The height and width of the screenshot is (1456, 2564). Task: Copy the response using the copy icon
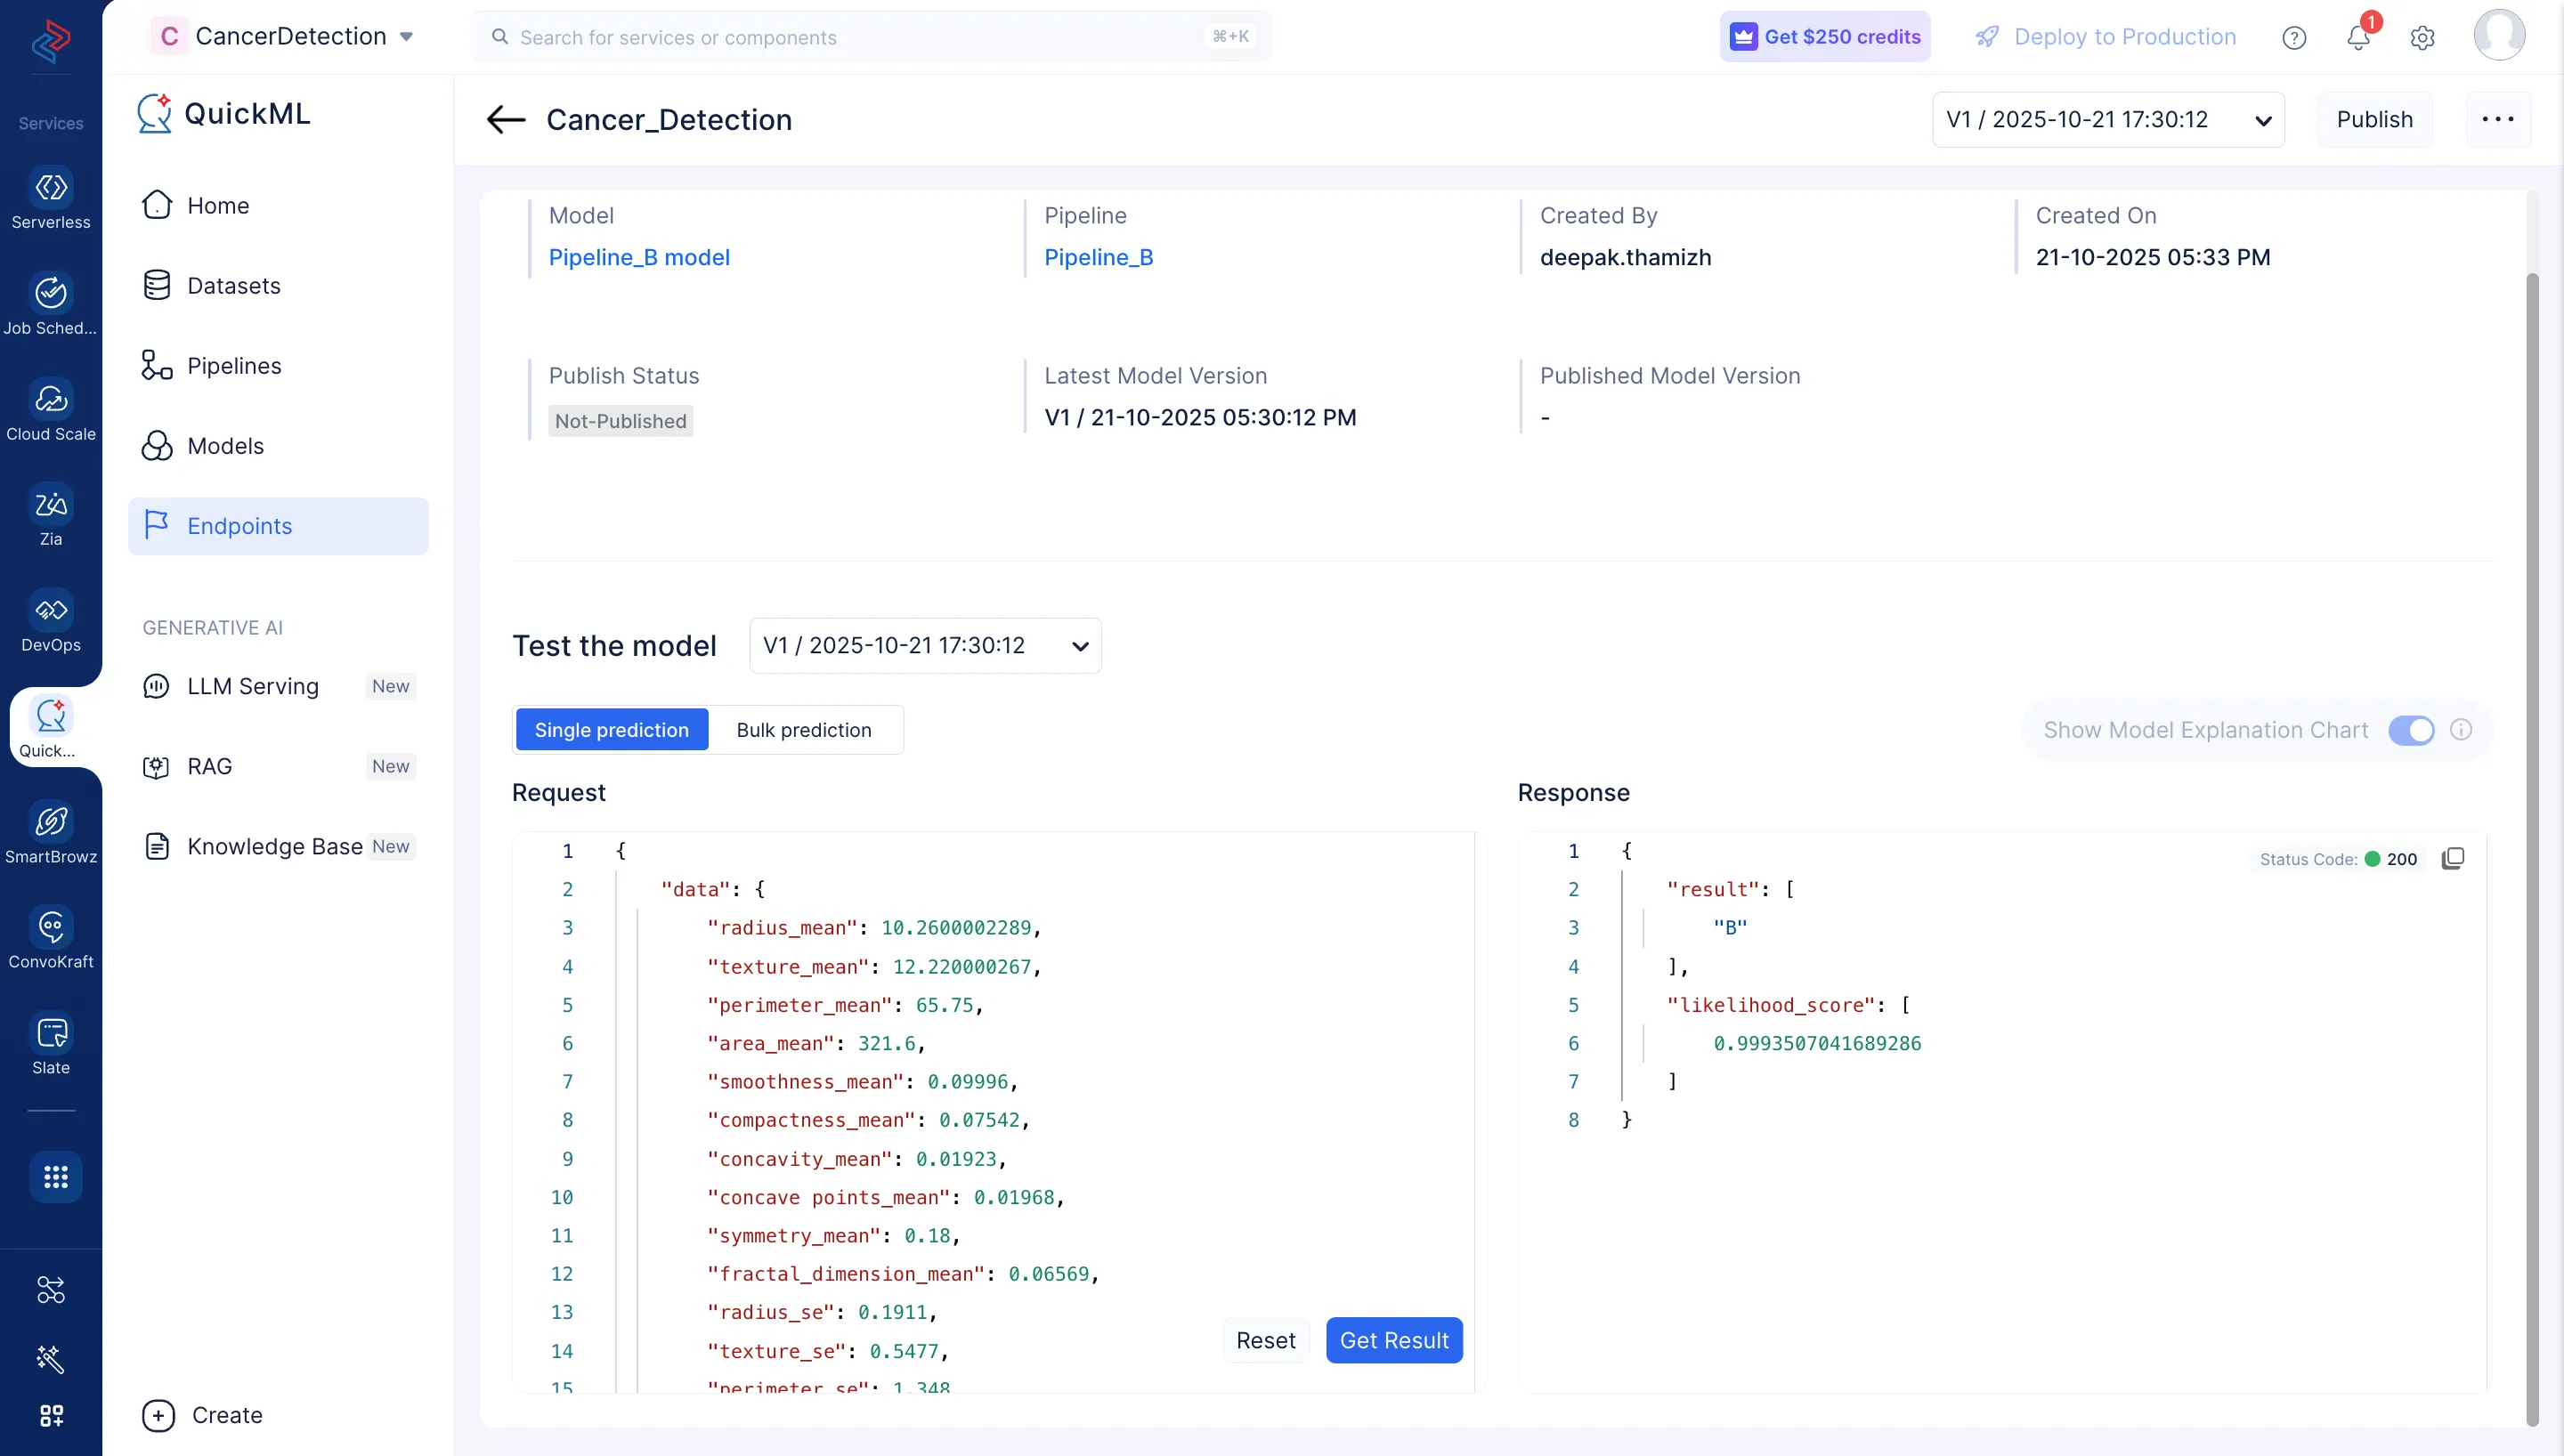2452,859
